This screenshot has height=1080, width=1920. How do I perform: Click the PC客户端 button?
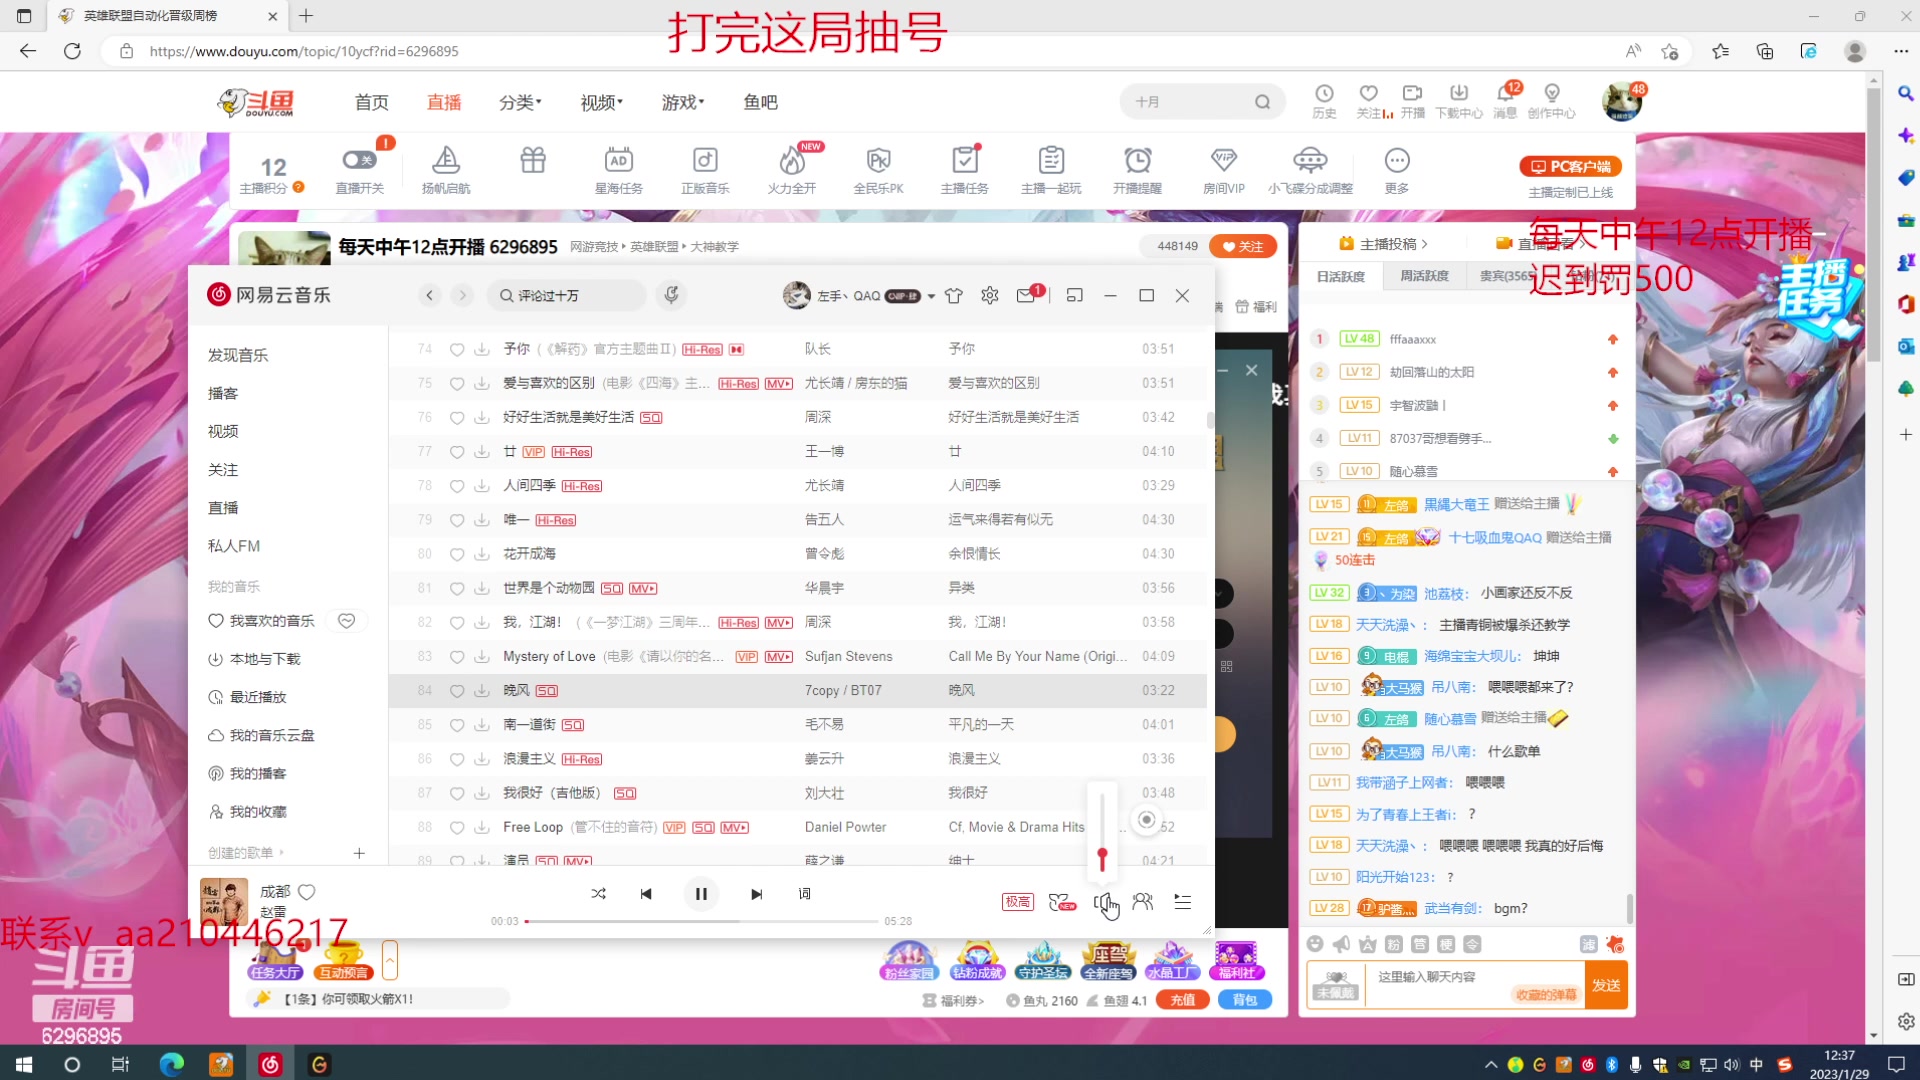pos(1570,166)
